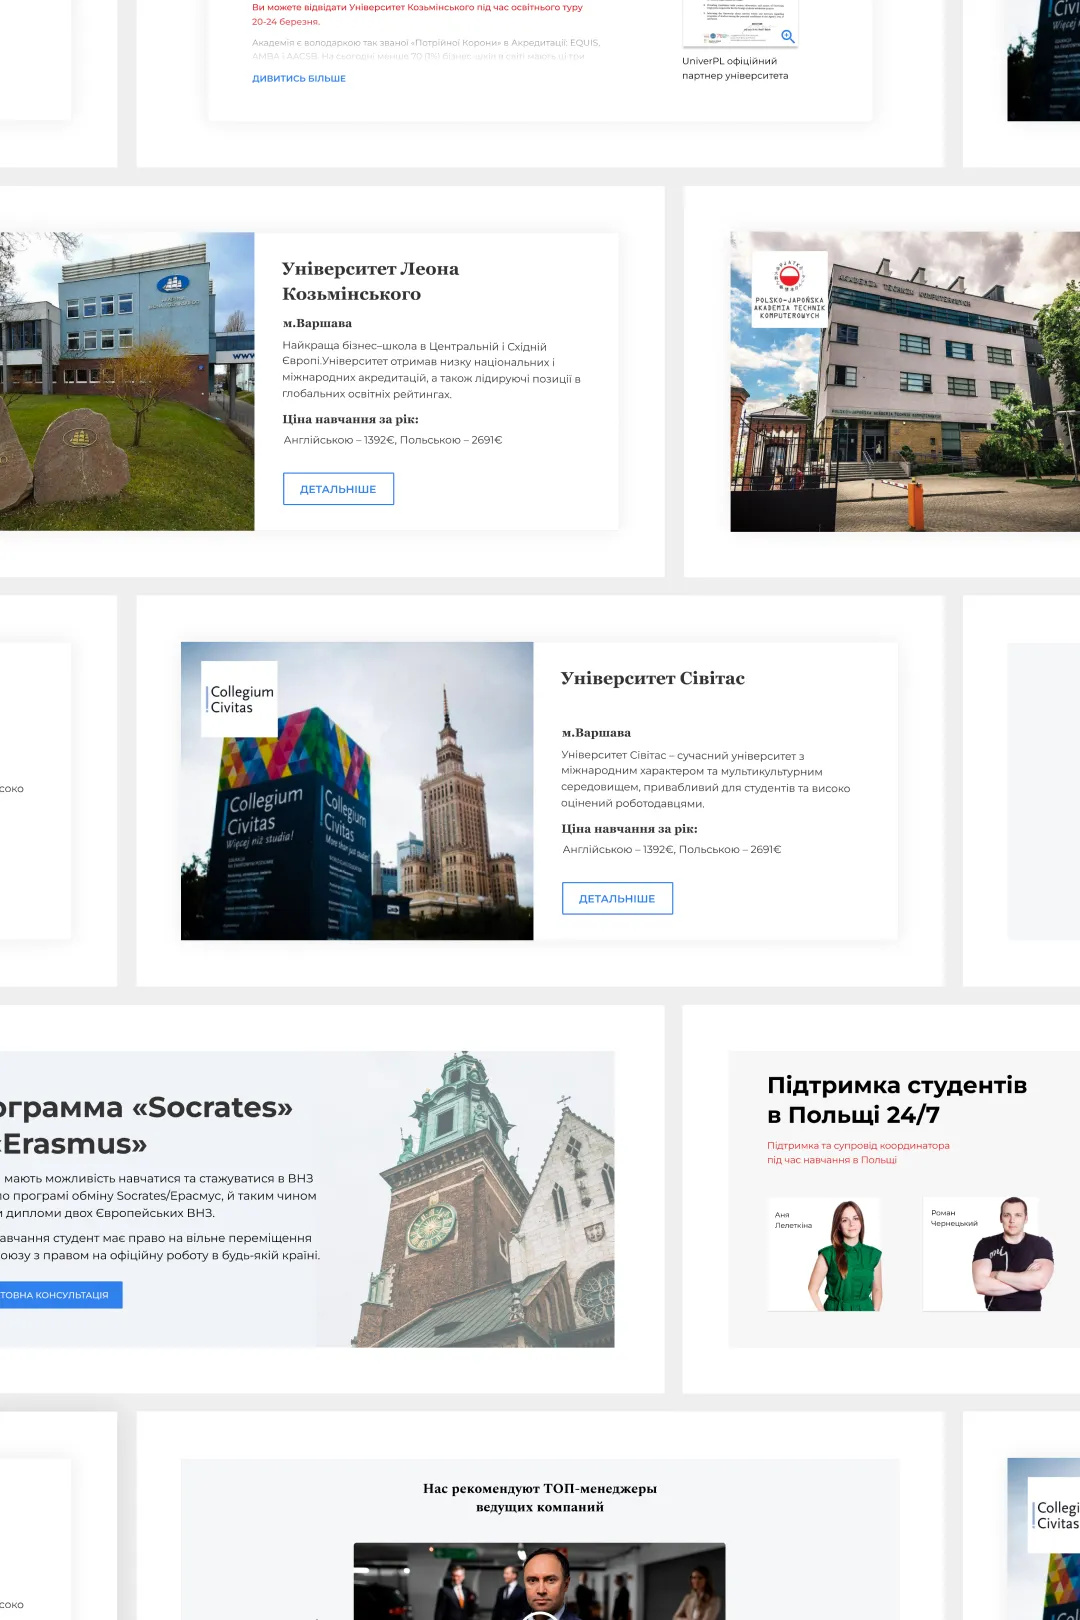
Task: Click red text about visiting Університет Козьмінського
Action: [x=417, y=14]
